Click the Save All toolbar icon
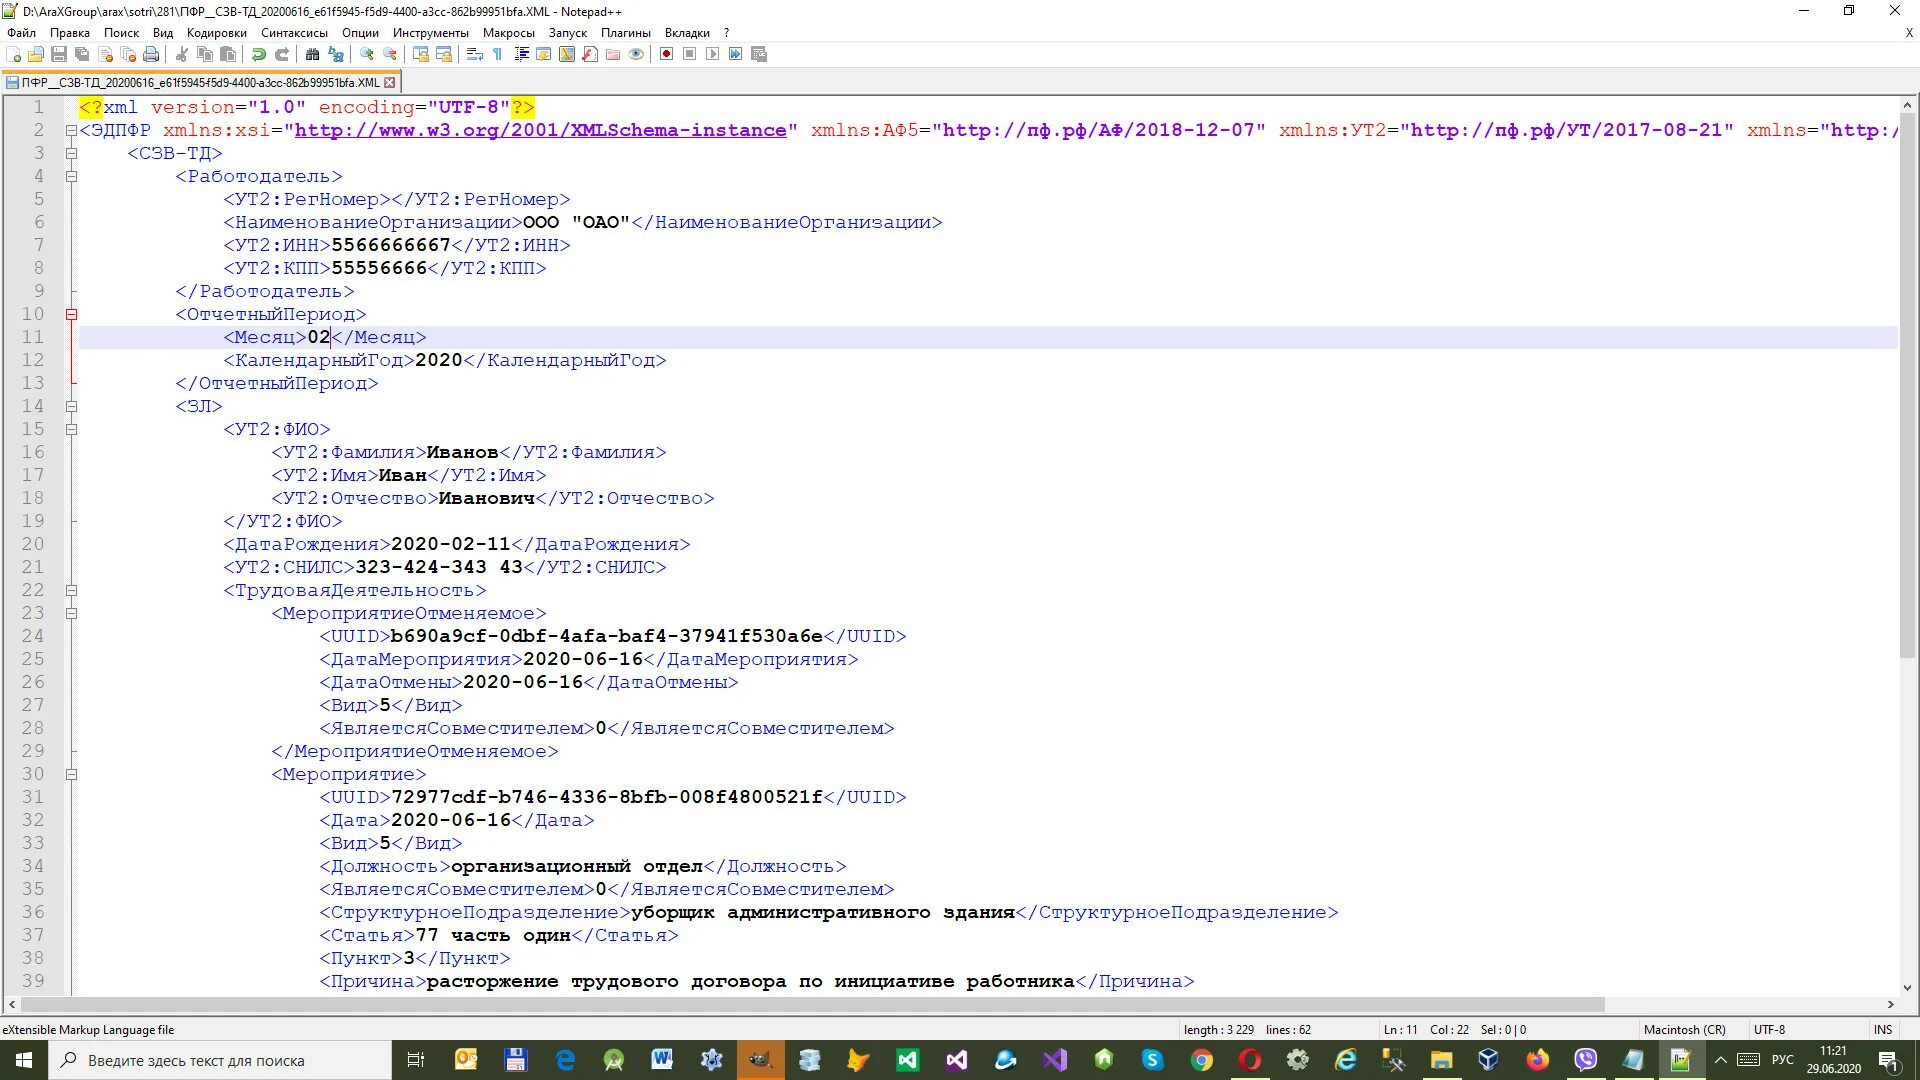Screen dimensions: 1920x1080 tap(82, 54)
